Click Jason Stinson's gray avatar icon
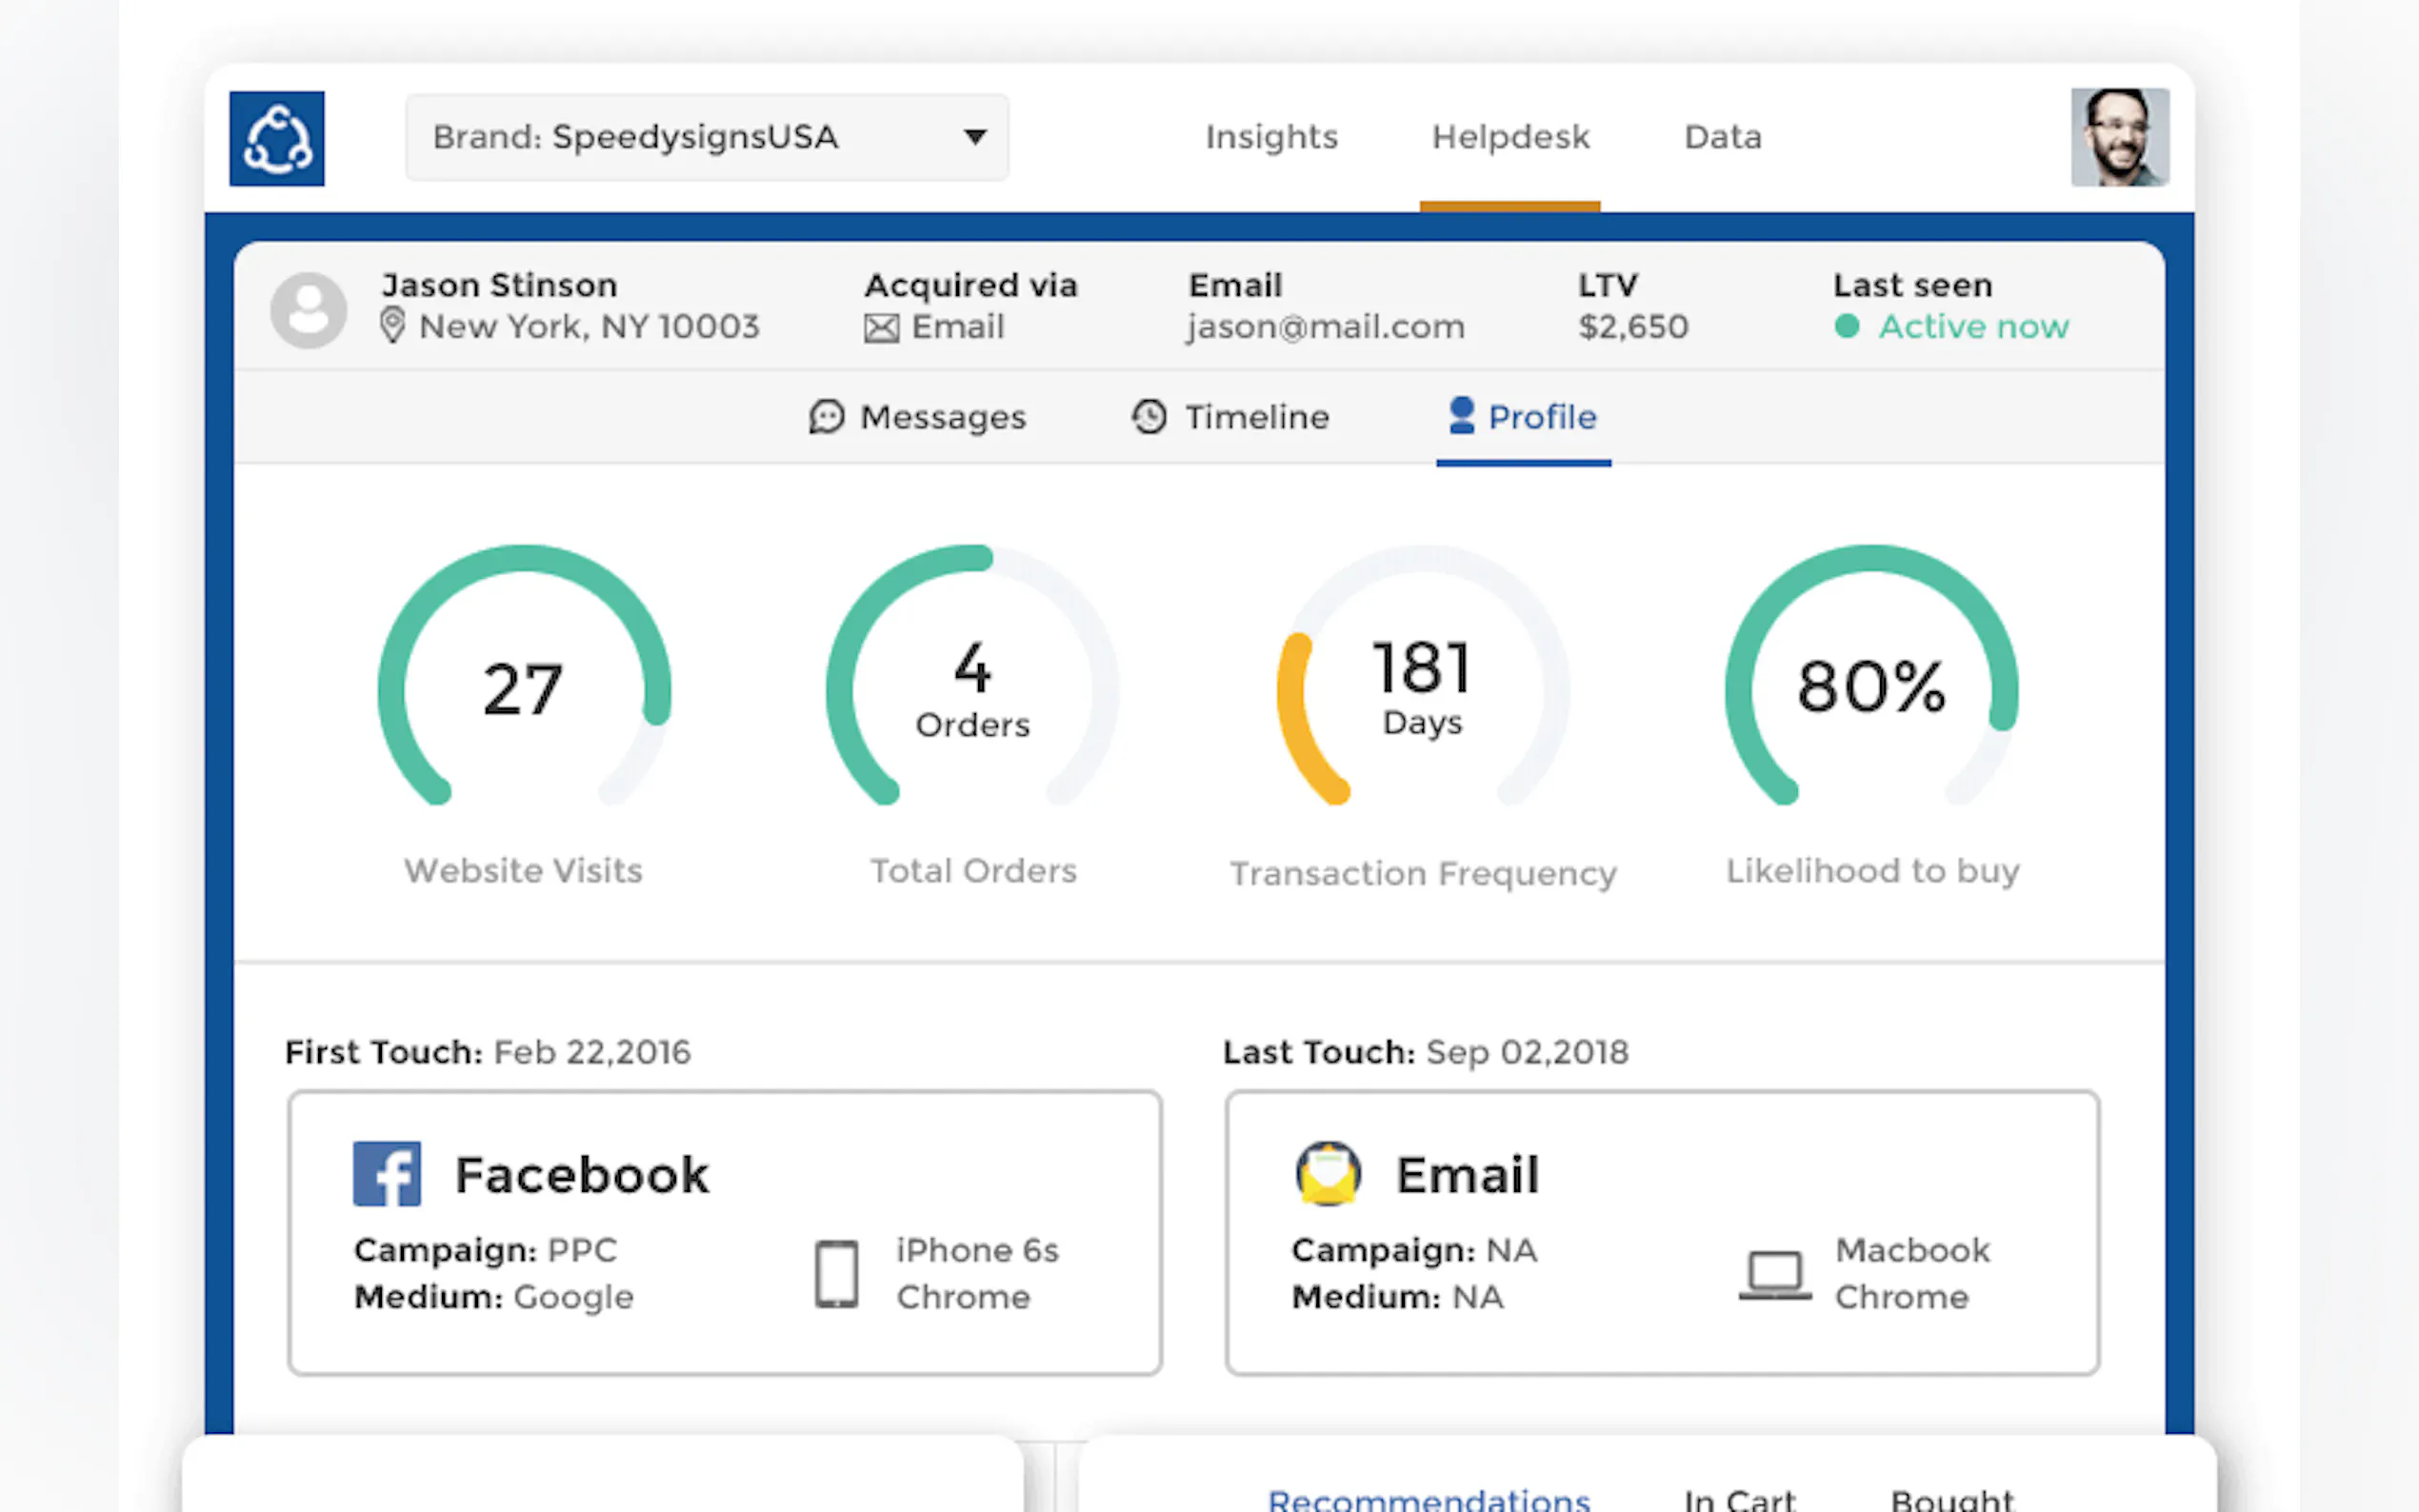Image resolution: width=2419 pixels, height=1512 pixels. pyautogui.click(x=309, y=310)
